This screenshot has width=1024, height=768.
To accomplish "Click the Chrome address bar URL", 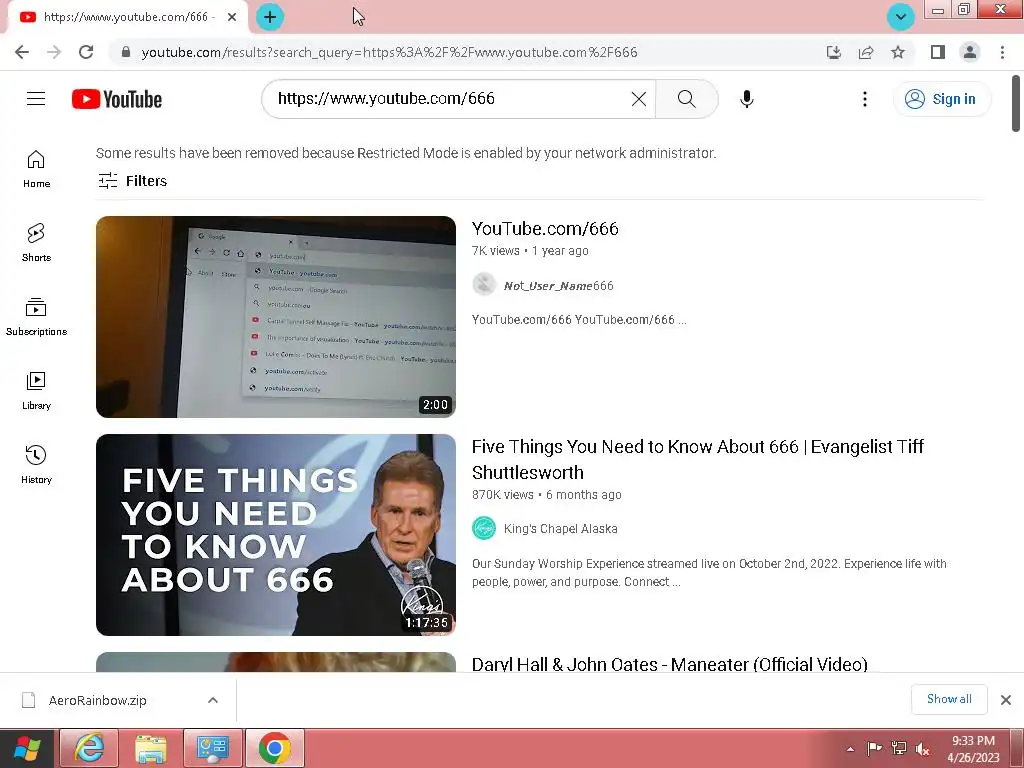I will 389,52.
